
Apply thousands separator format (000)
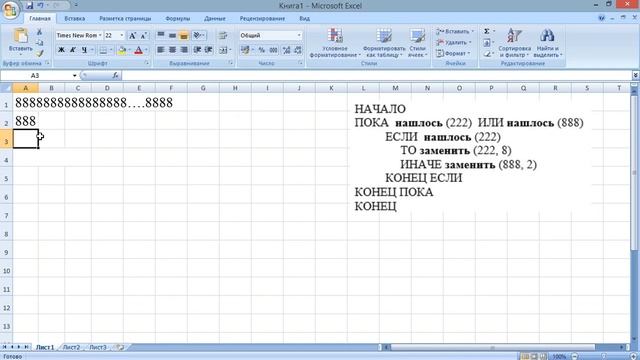click(x=273, y=50)
